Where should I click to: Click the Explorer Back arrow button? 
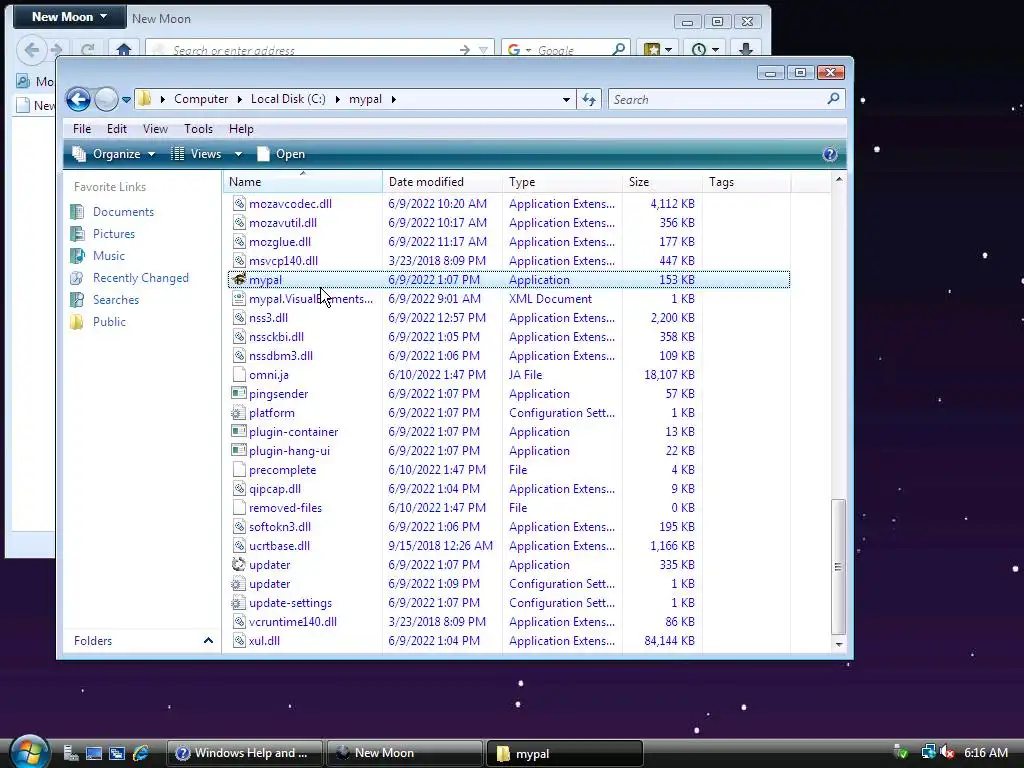coord(78,99)
